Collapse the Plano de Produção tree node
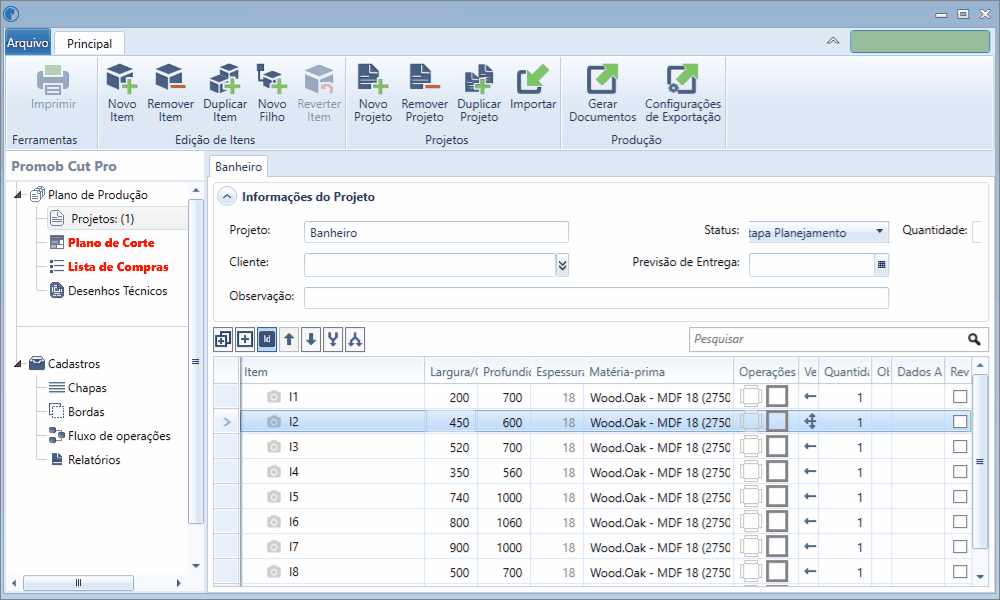Screen dimensions: 1000x600 (18, 195)
